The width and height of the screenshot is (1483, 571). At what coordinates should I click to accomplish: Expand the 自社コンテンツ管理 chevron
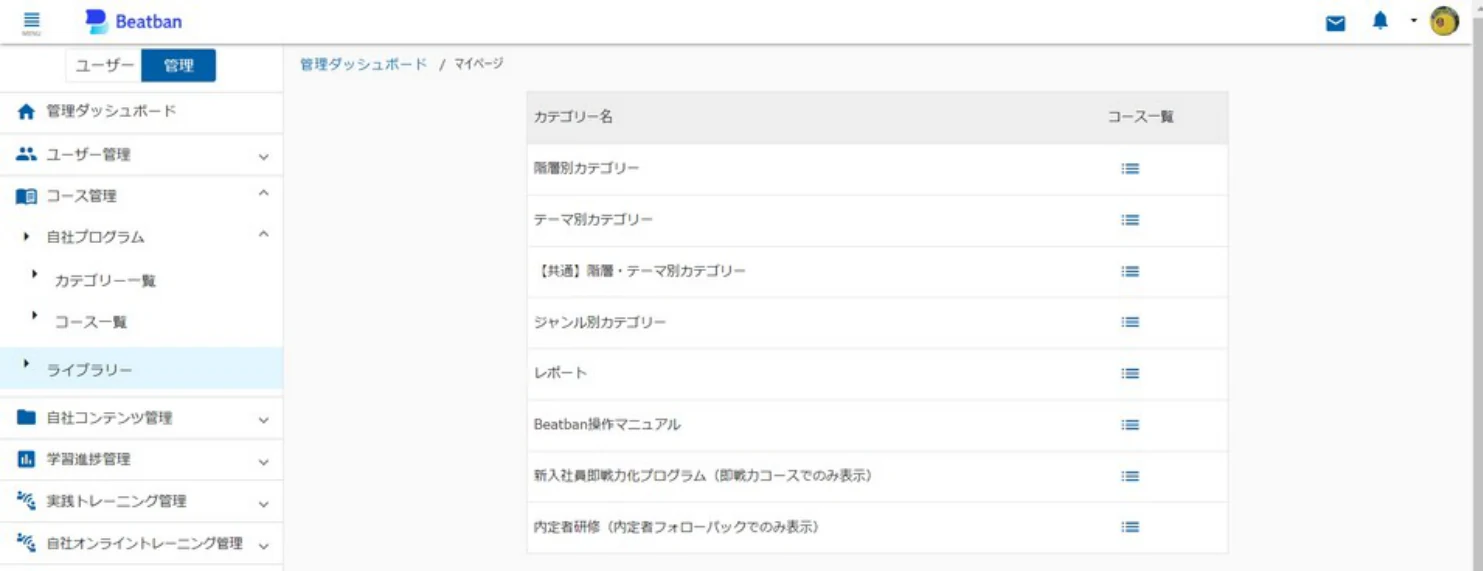[x=263, y=421]
